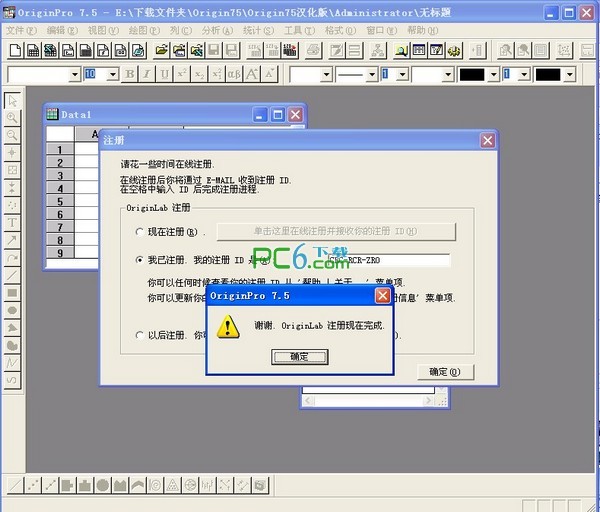Click the Save Project floppy icon
The image size is (600, 512).
tap(214, 51)
